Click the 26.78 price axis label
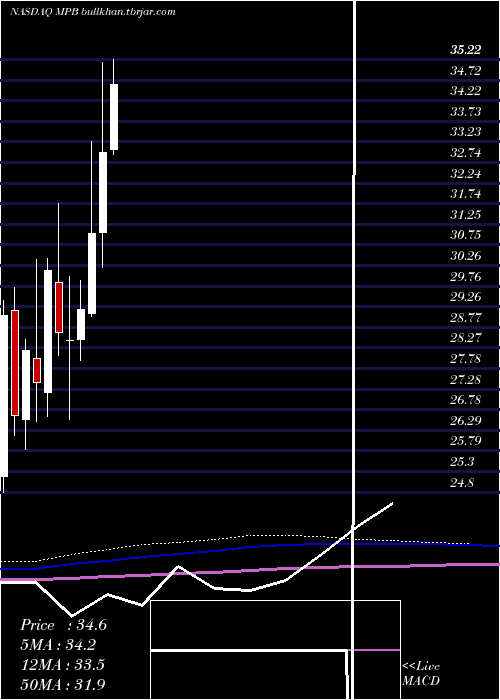The image size is (500, 700). pos(465,400)
